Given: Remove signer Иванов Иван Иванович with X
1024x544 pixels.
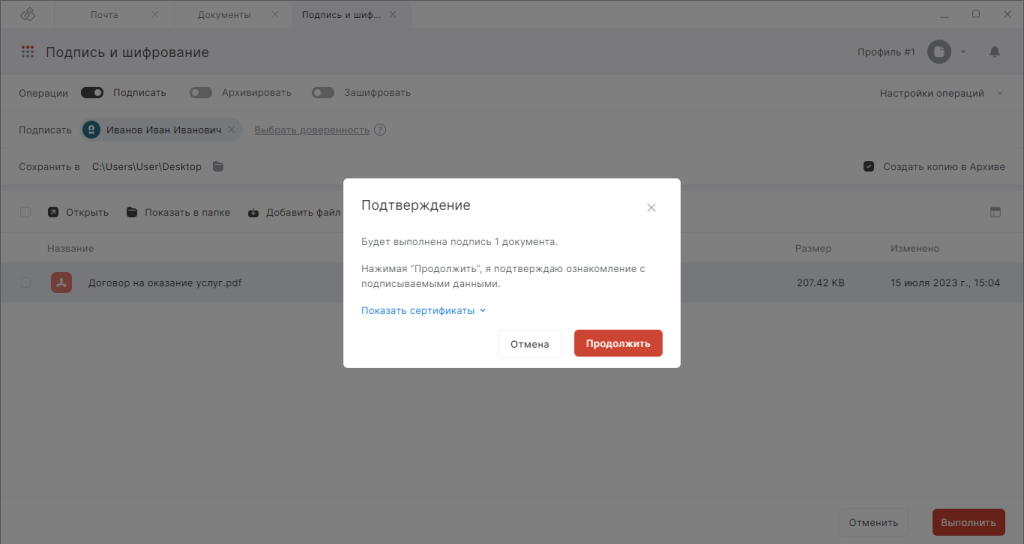Looking at the screenshot, I should click(x=232, y=130).
